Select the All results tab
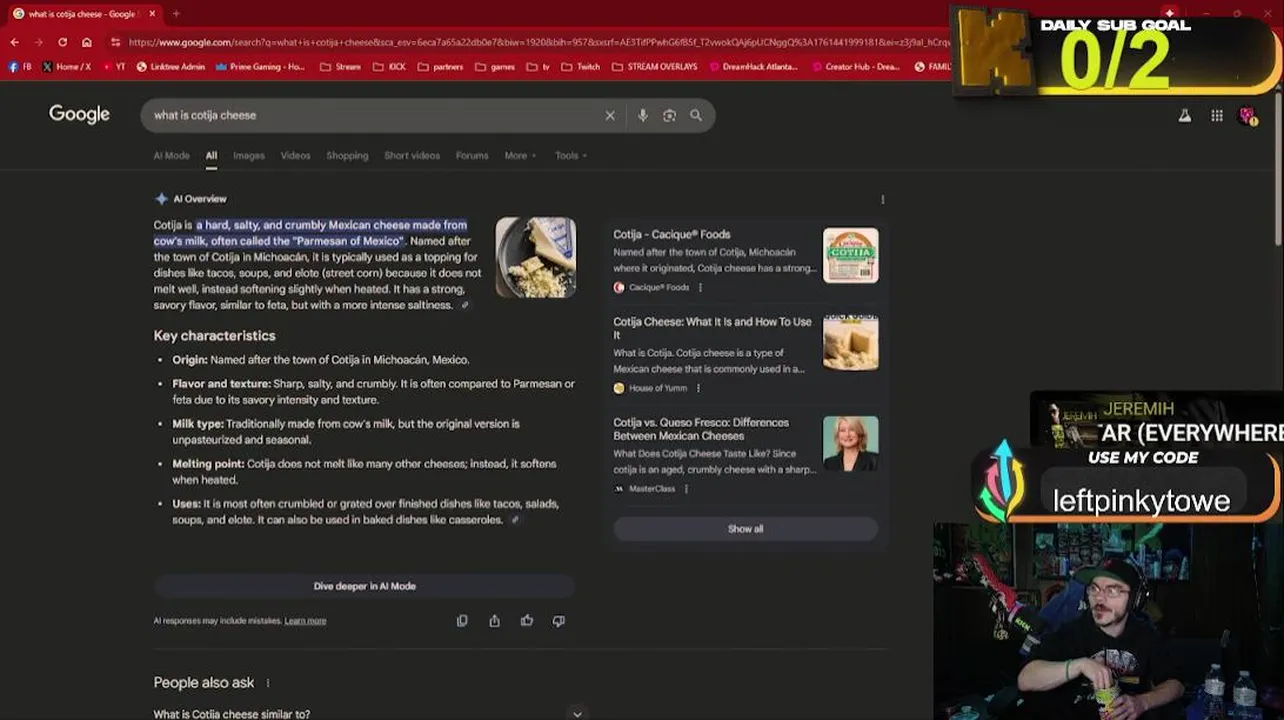Viewport: 1284px width, 720px height. point(211,156)
